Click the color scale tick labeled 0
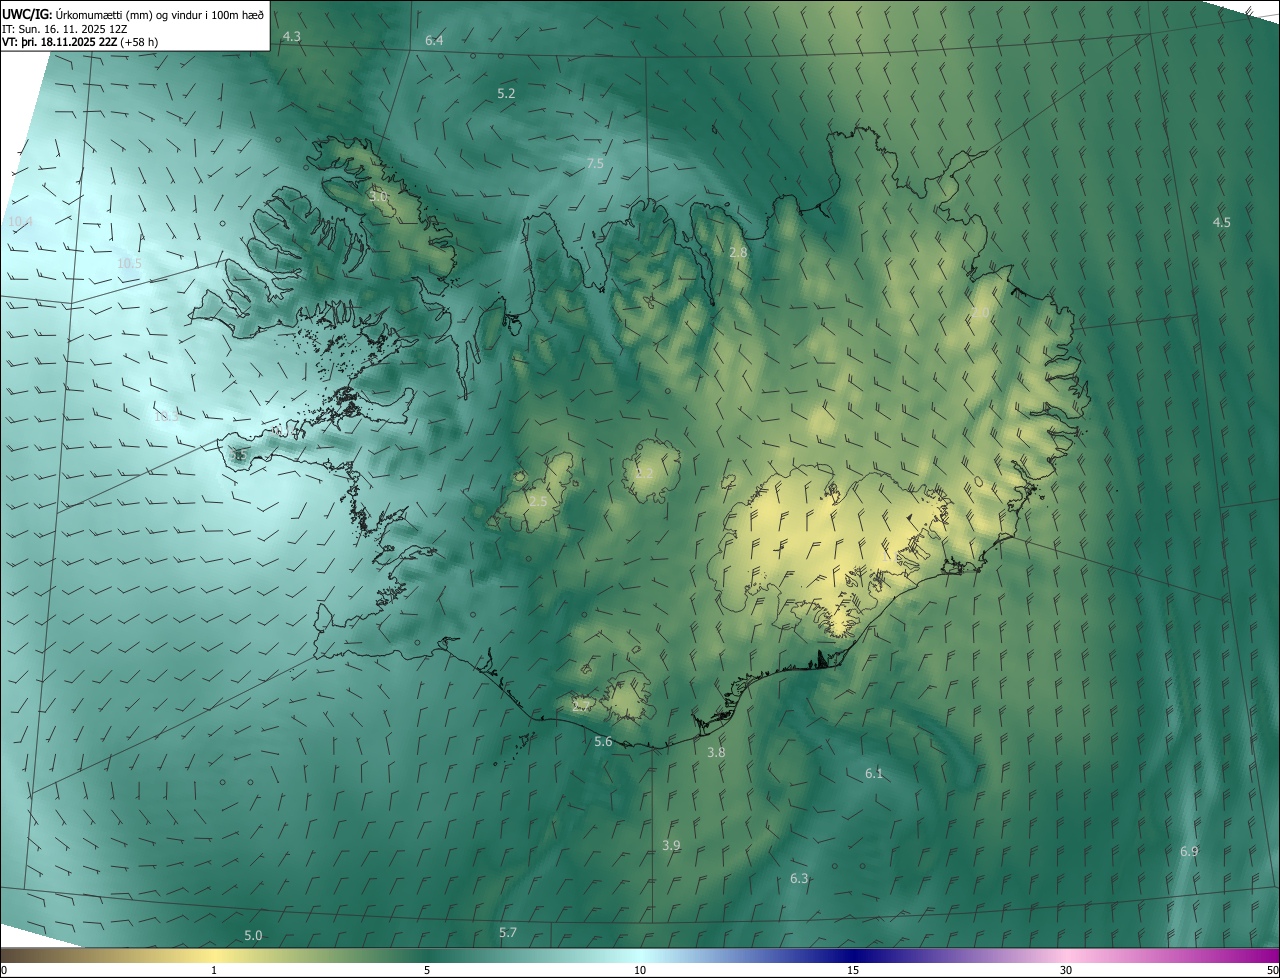1280x978 pixels. coord(3,970)
